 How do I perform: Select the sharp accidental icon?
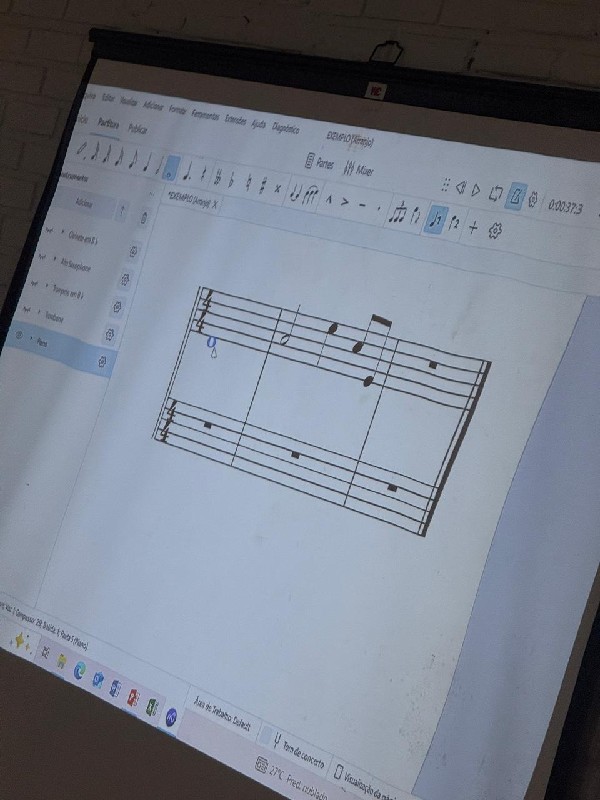262,184
